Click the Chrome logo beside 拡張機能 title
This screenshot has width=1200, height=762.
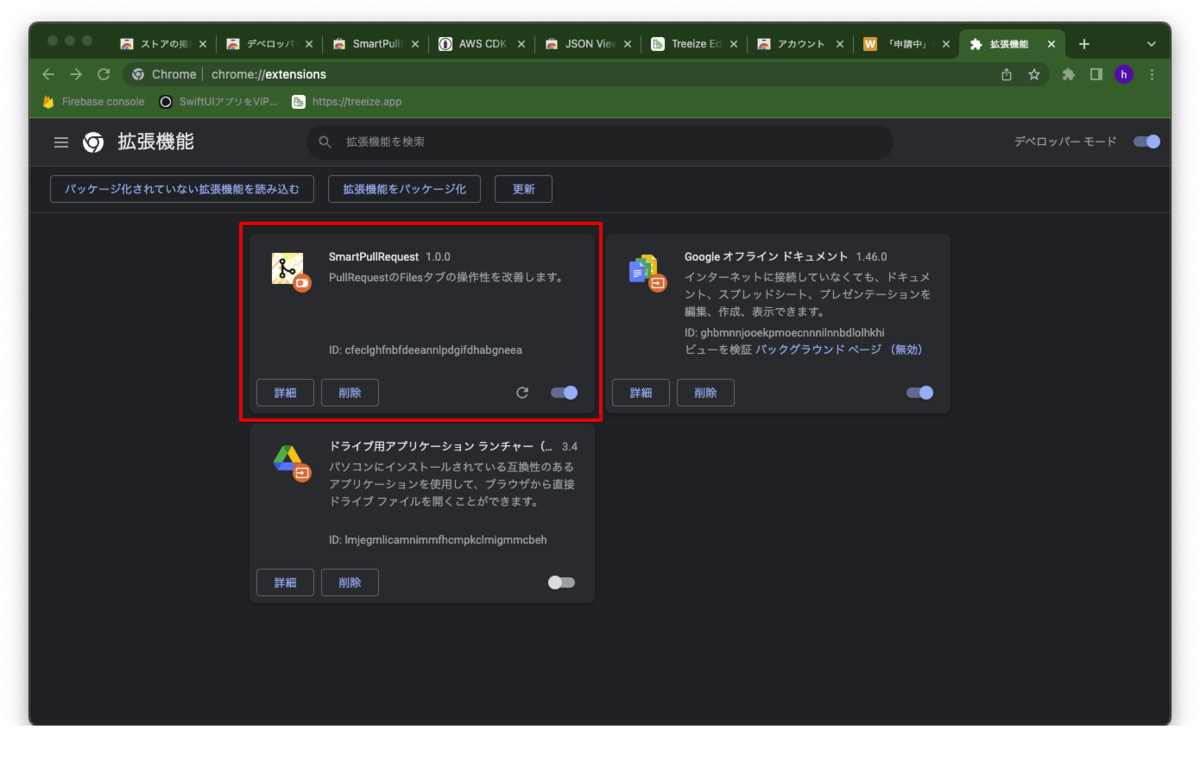(93, 143)
